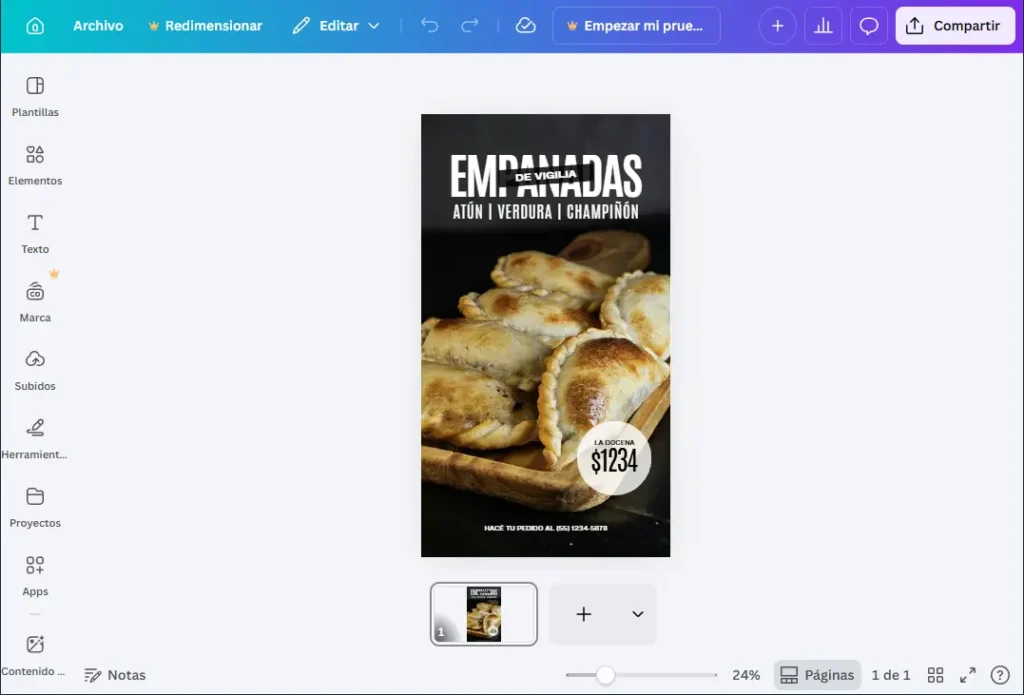The width and height of the screenshot is (1024, 695).
Task: Open Subidos uploads panel
Action: point(35,369)
